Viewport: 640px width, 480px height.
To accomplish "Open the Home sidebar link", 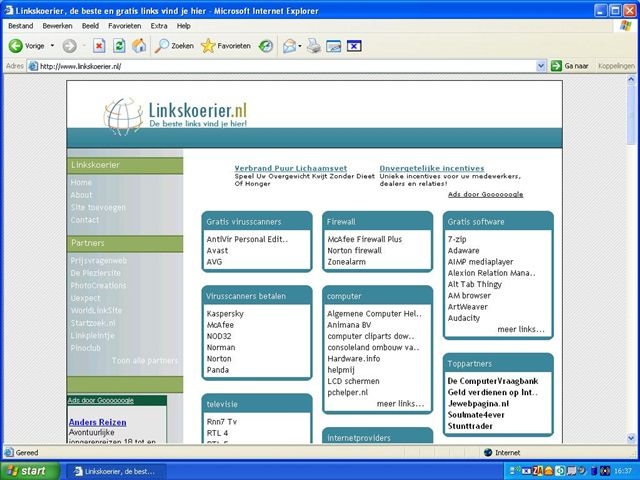I will coord(81,182).
